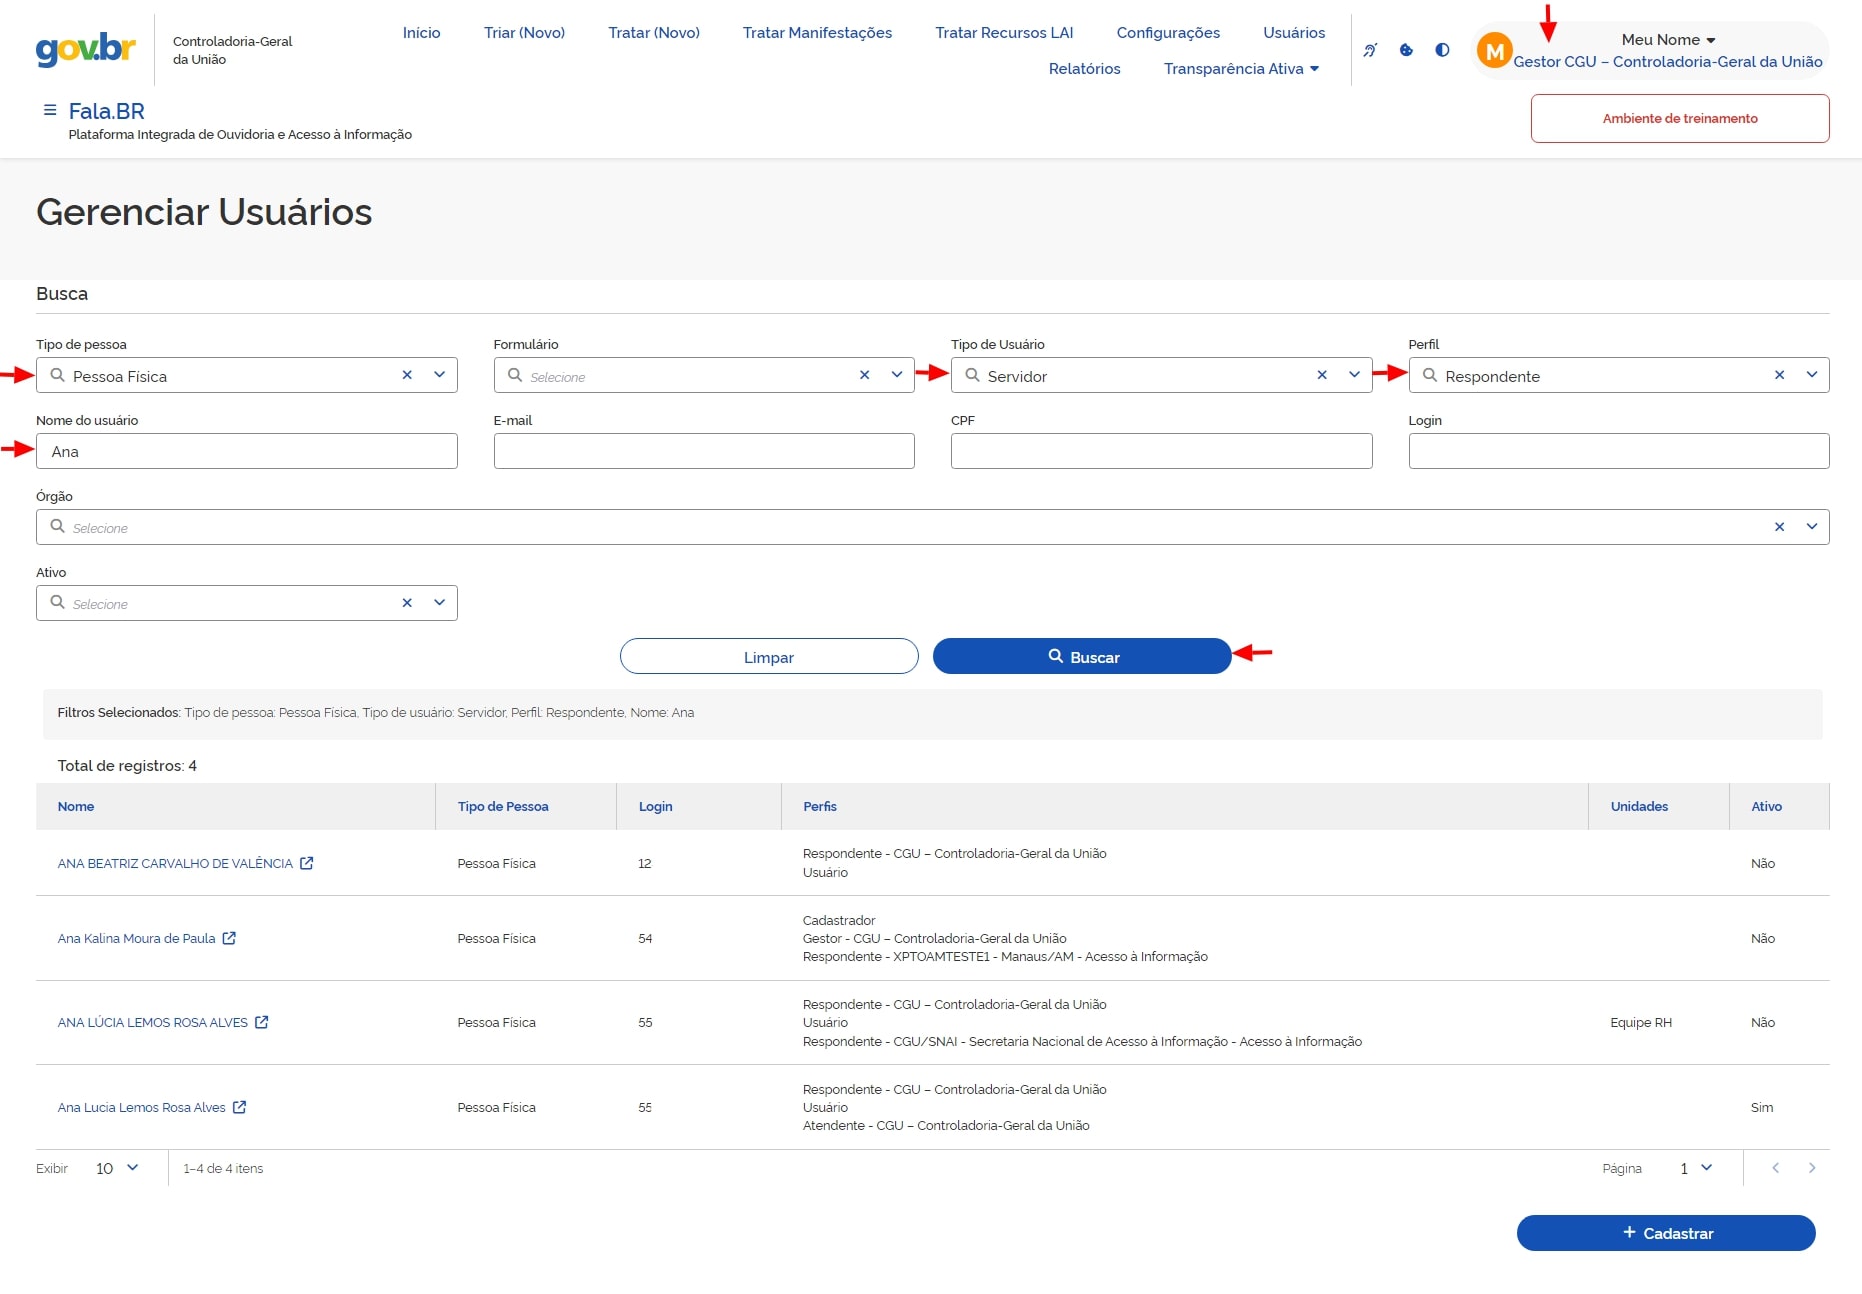Go to the previous results page arrow
Image resolution: width=1862 pixels, height=1294 pixels.
1776,1168
